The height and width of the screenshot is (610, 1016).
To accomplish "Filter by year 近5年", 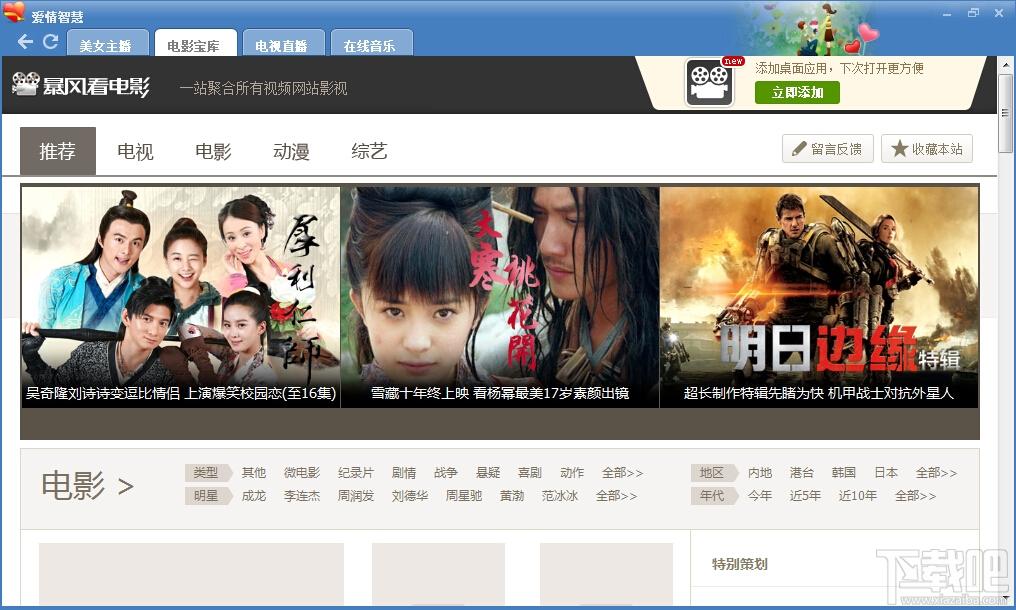I will [805, 496].
